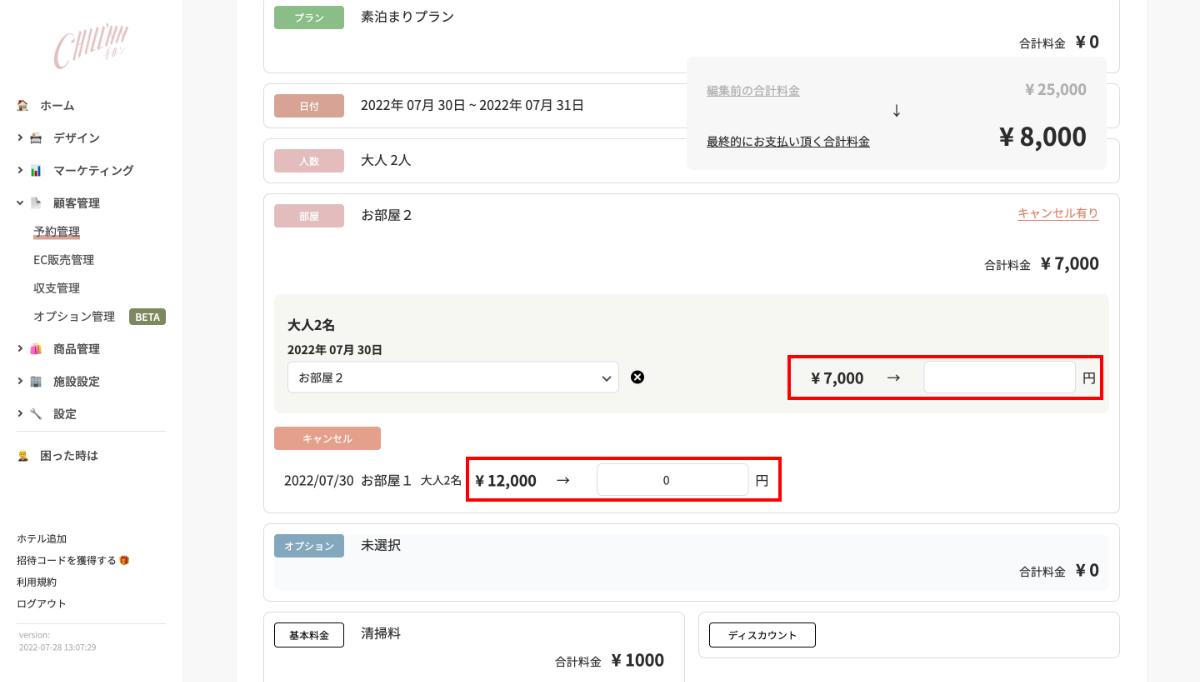
Task: Click the house icon beside ホーム
Action: click(23, 105)
